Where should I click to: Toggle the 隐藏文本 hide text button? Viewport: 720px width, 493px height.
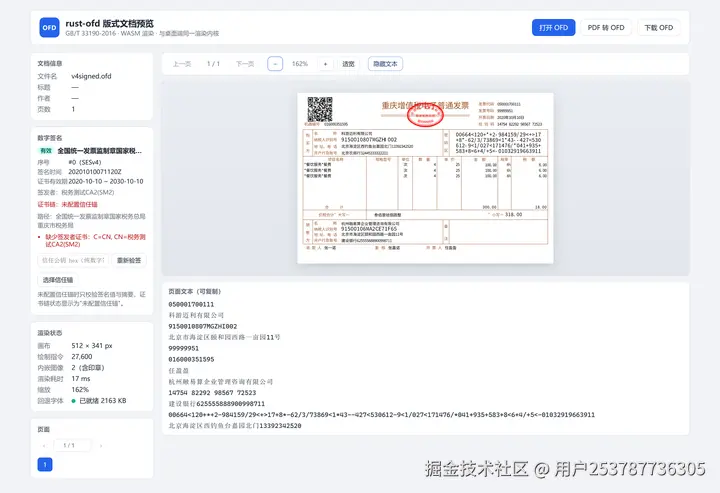[385, 64]
